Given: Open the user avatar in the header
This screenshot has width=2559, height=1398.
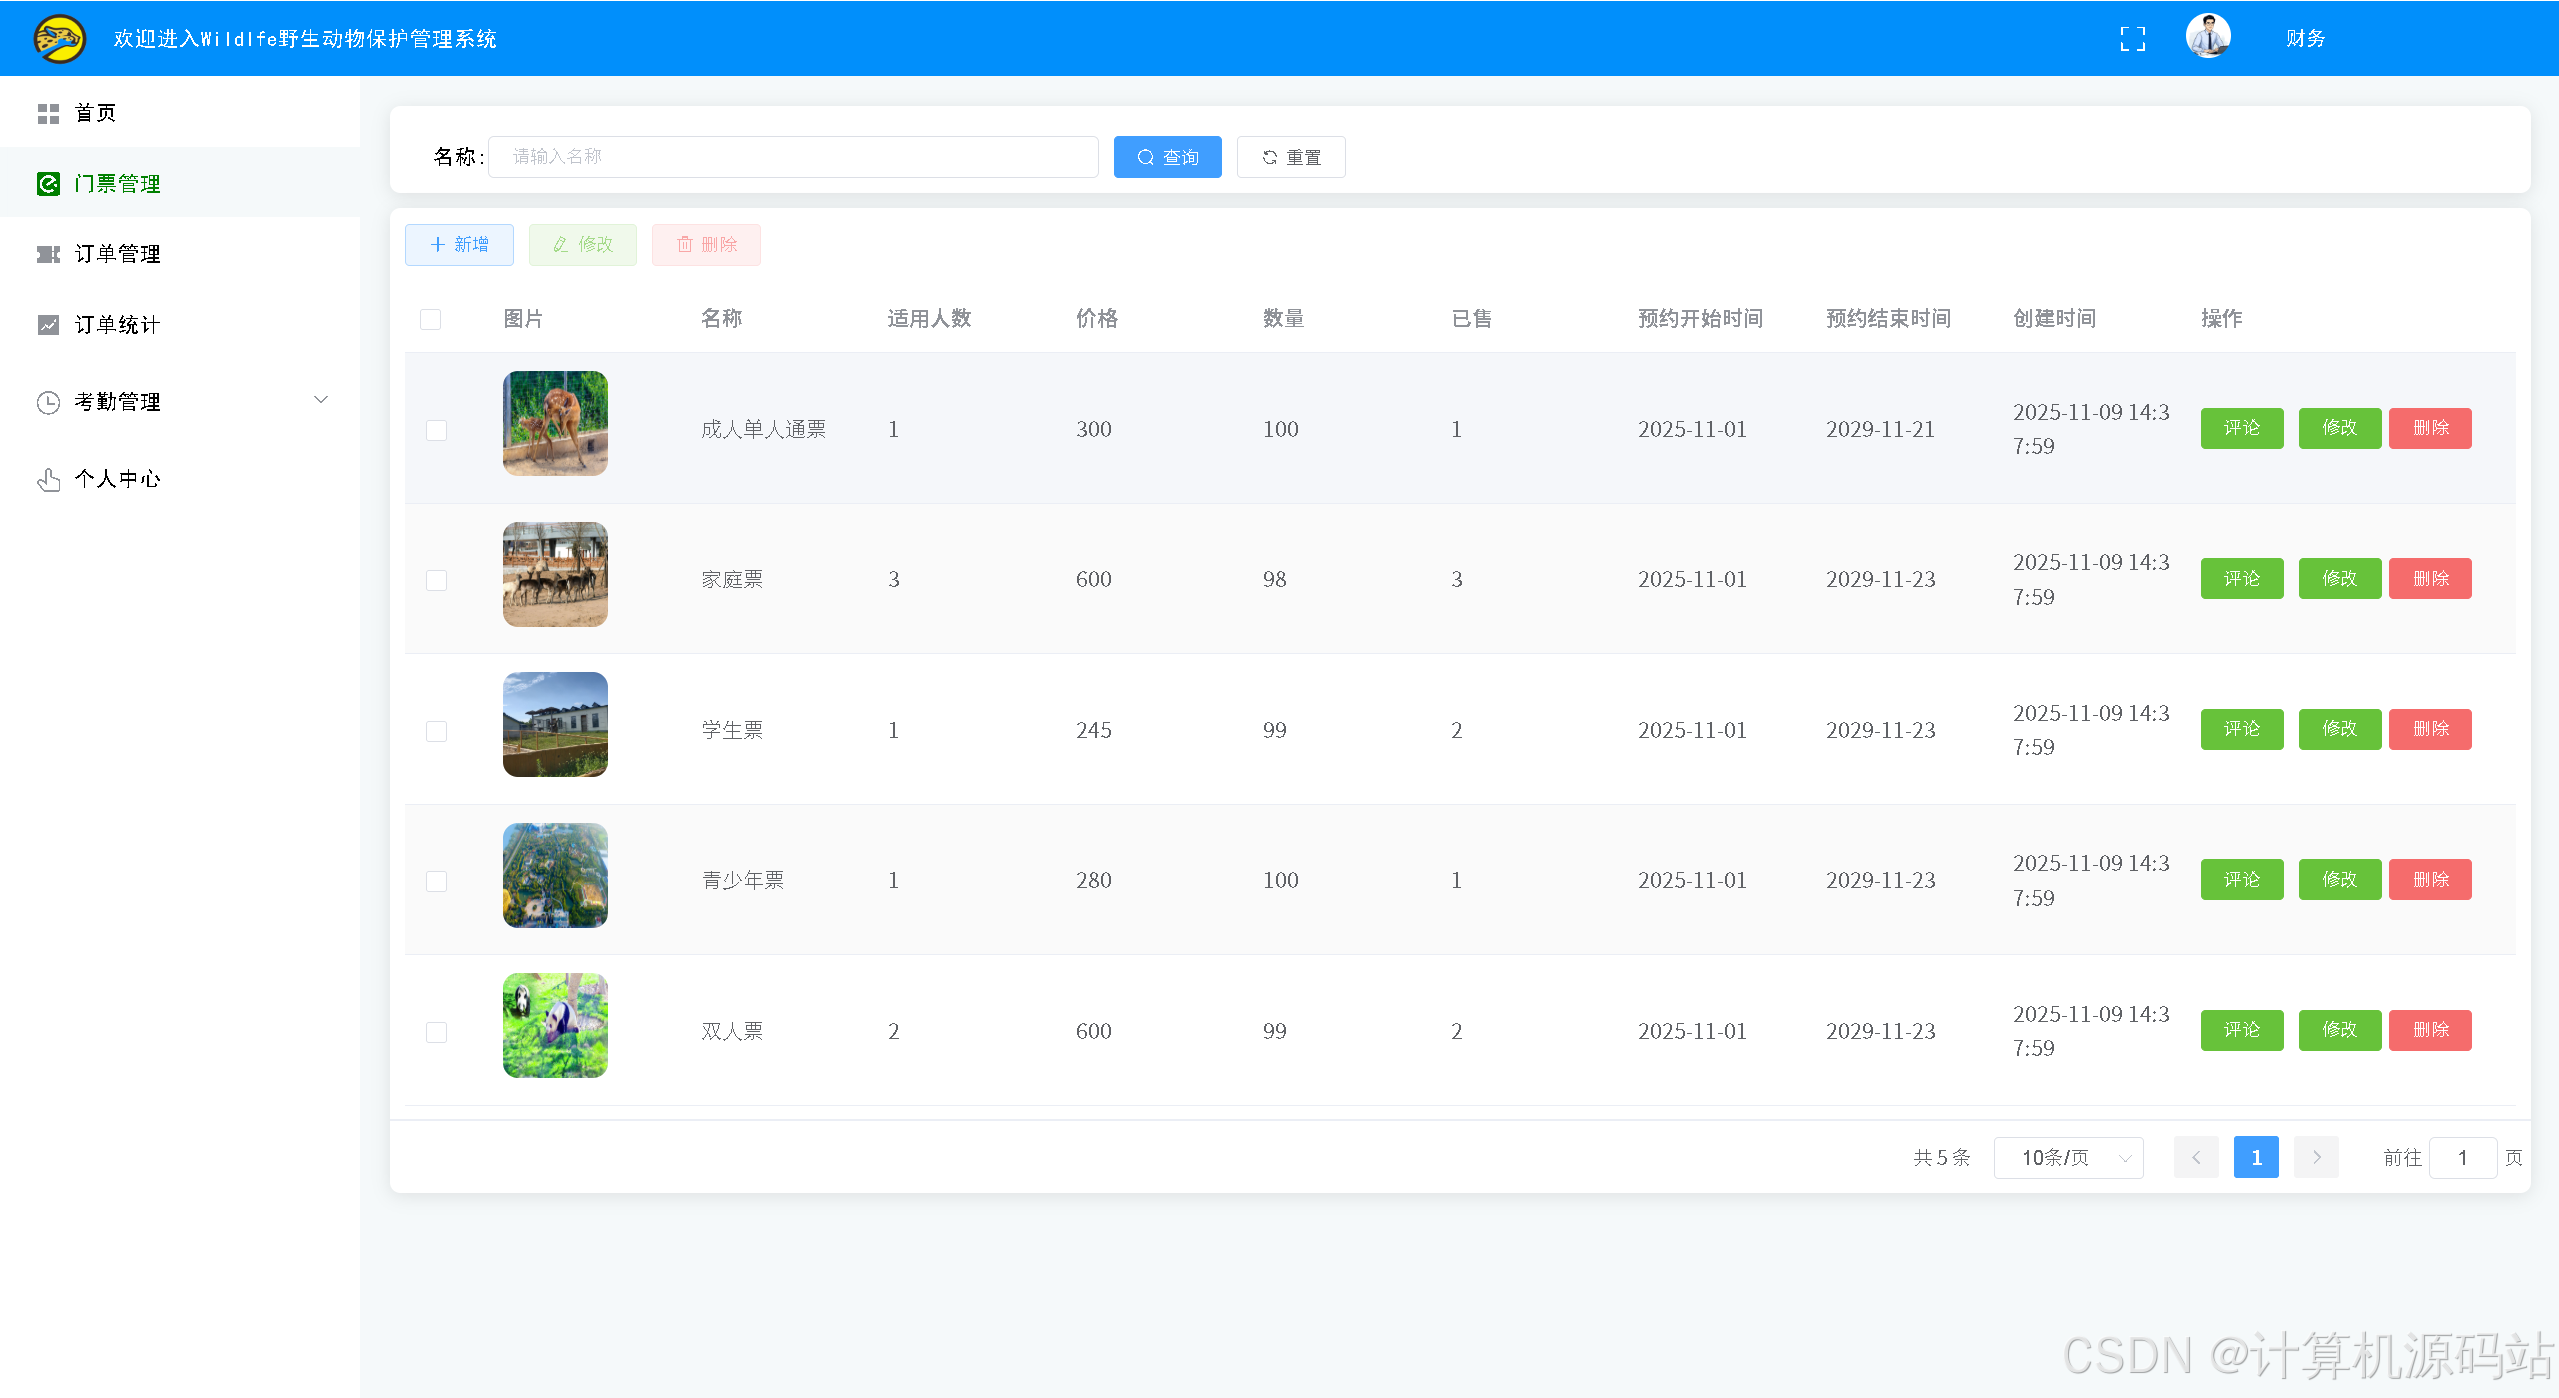Looking at the screenshot, I should pyautogui.click(x=2208, y=37).
